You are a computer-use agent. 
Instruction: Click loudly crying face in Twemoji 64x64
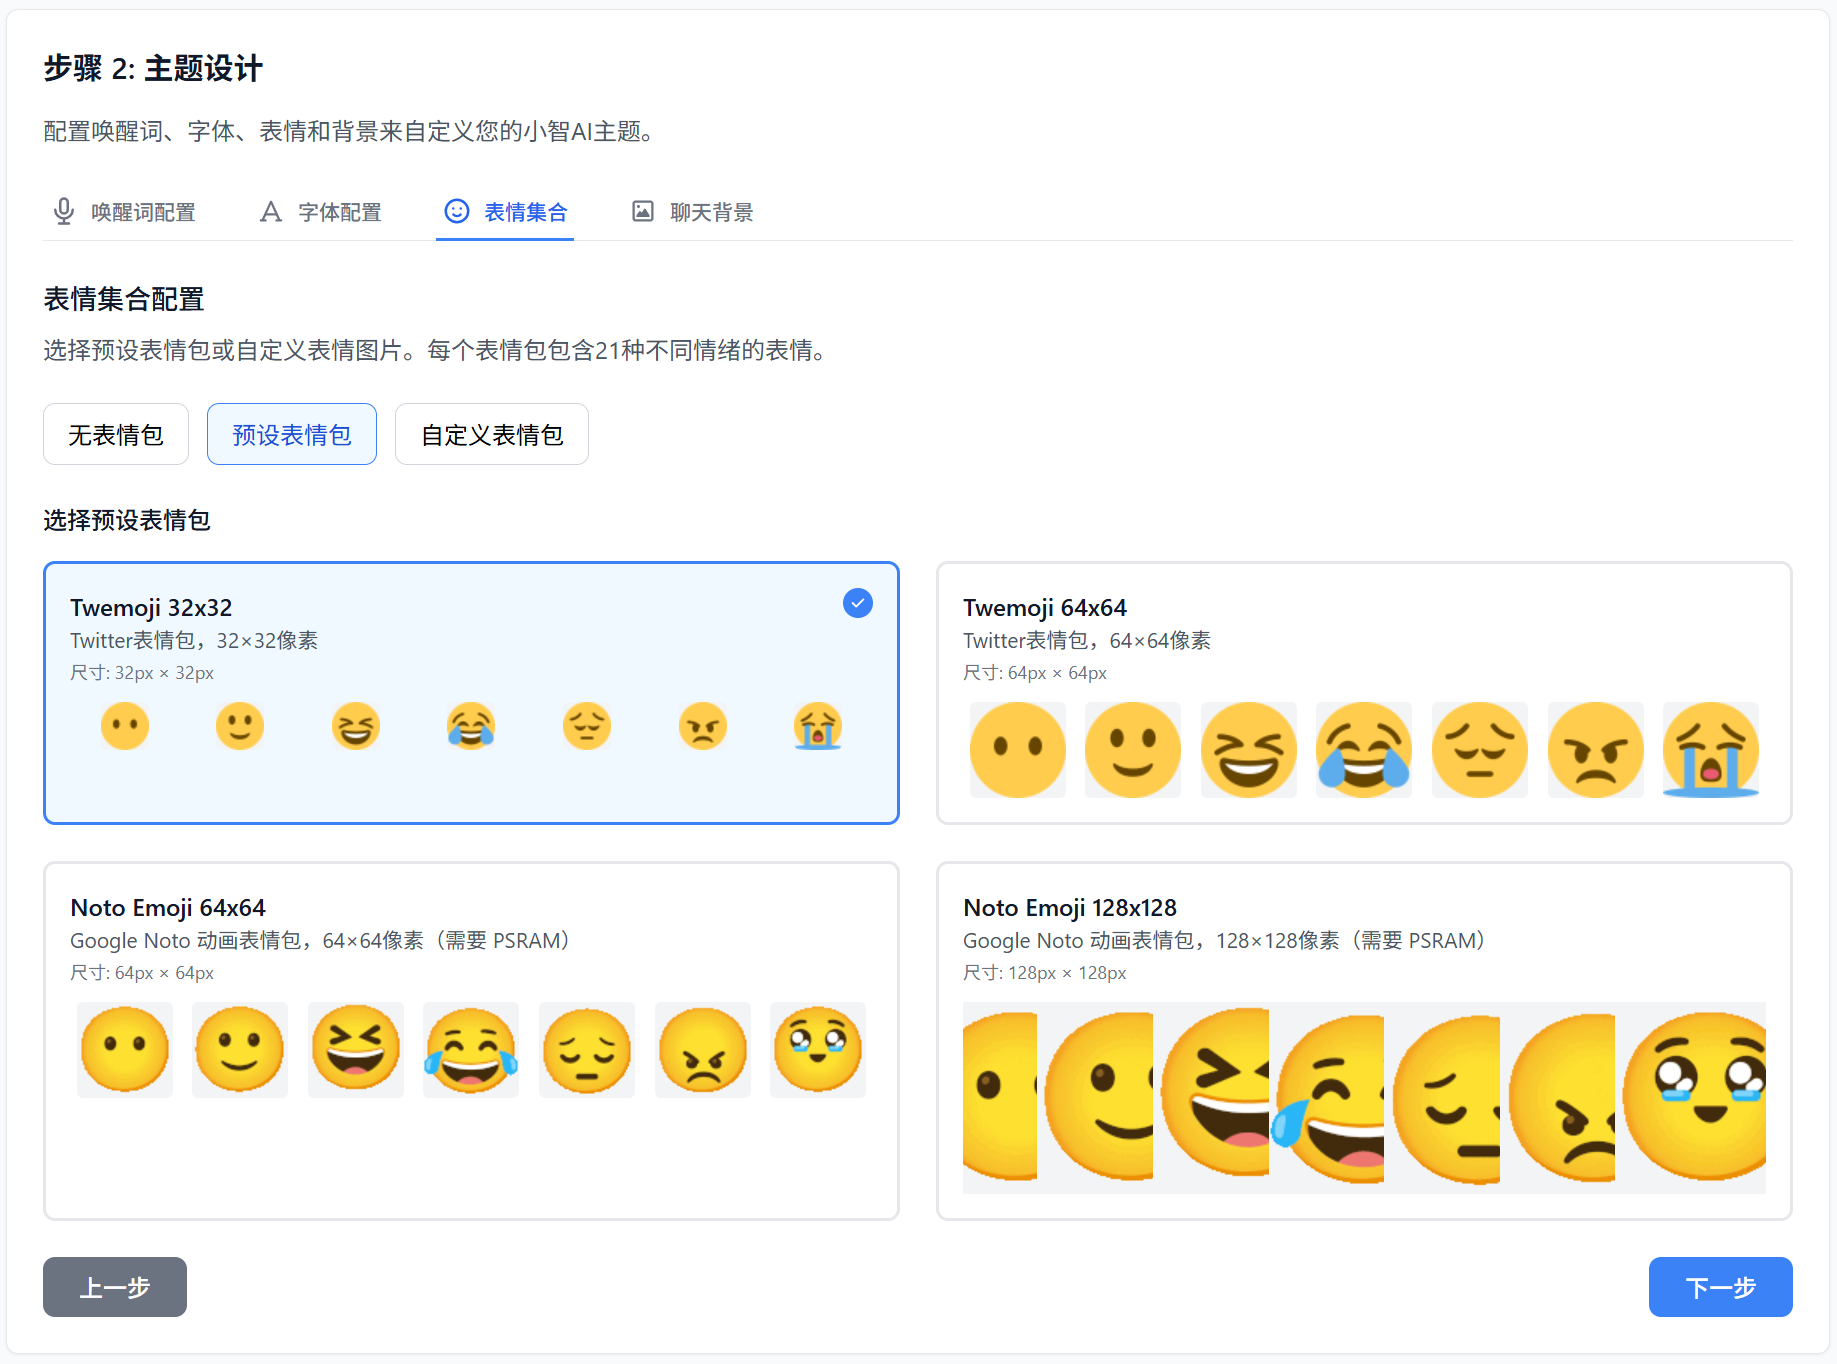[x=1711, y=750]
